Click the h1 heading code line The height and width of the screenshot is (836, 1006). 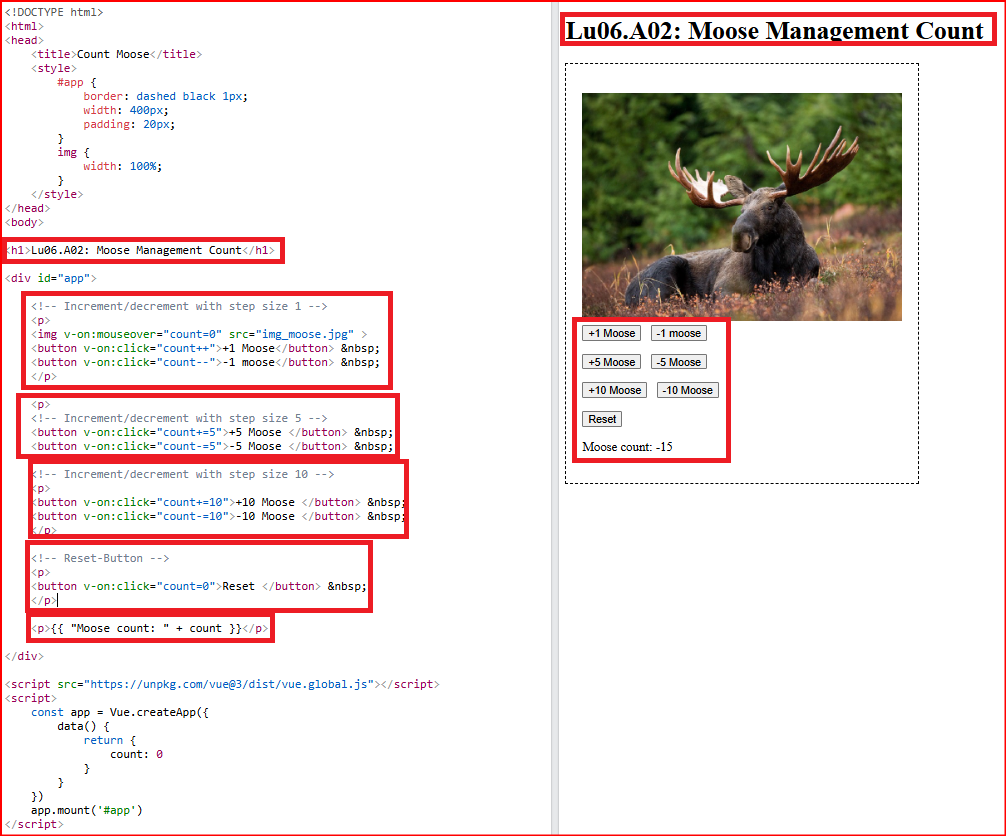point(140,250)
